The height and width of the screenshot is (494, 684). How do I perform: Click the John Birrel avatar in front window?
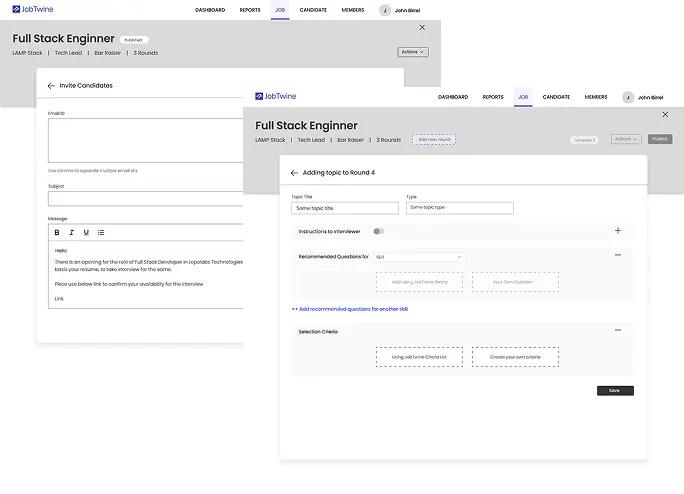pyautogui.click(x=628, y=97)
